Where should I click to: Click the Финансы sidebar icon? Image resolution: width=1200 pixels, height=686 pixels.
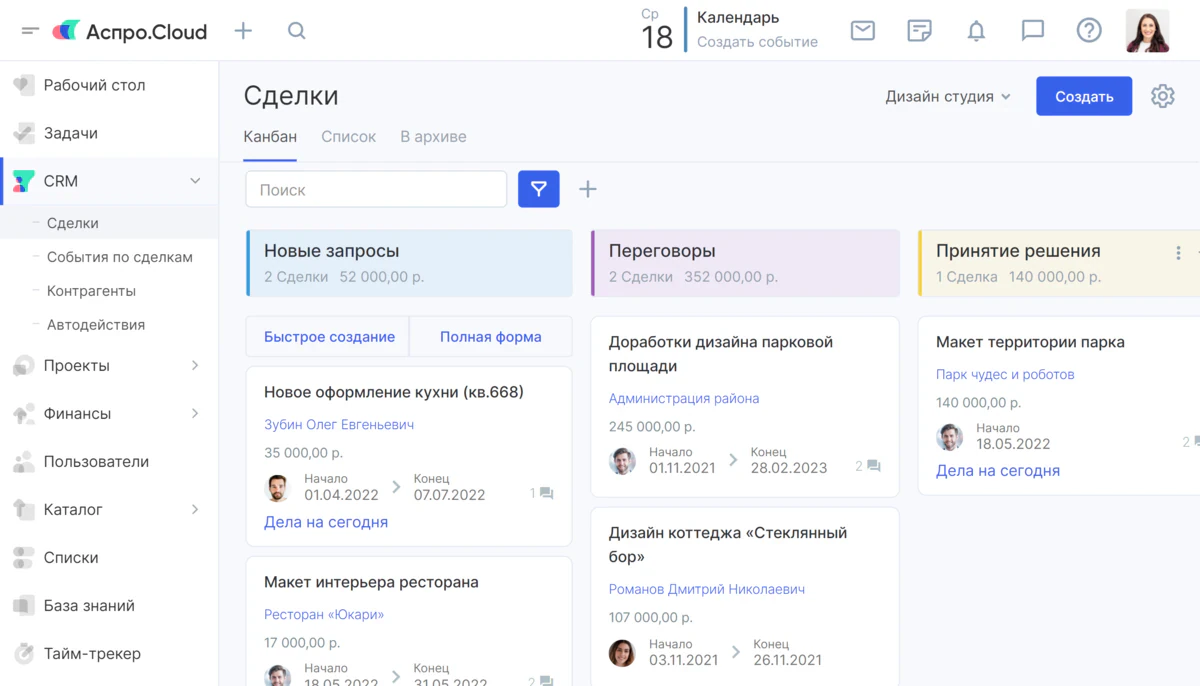point(24,414)
